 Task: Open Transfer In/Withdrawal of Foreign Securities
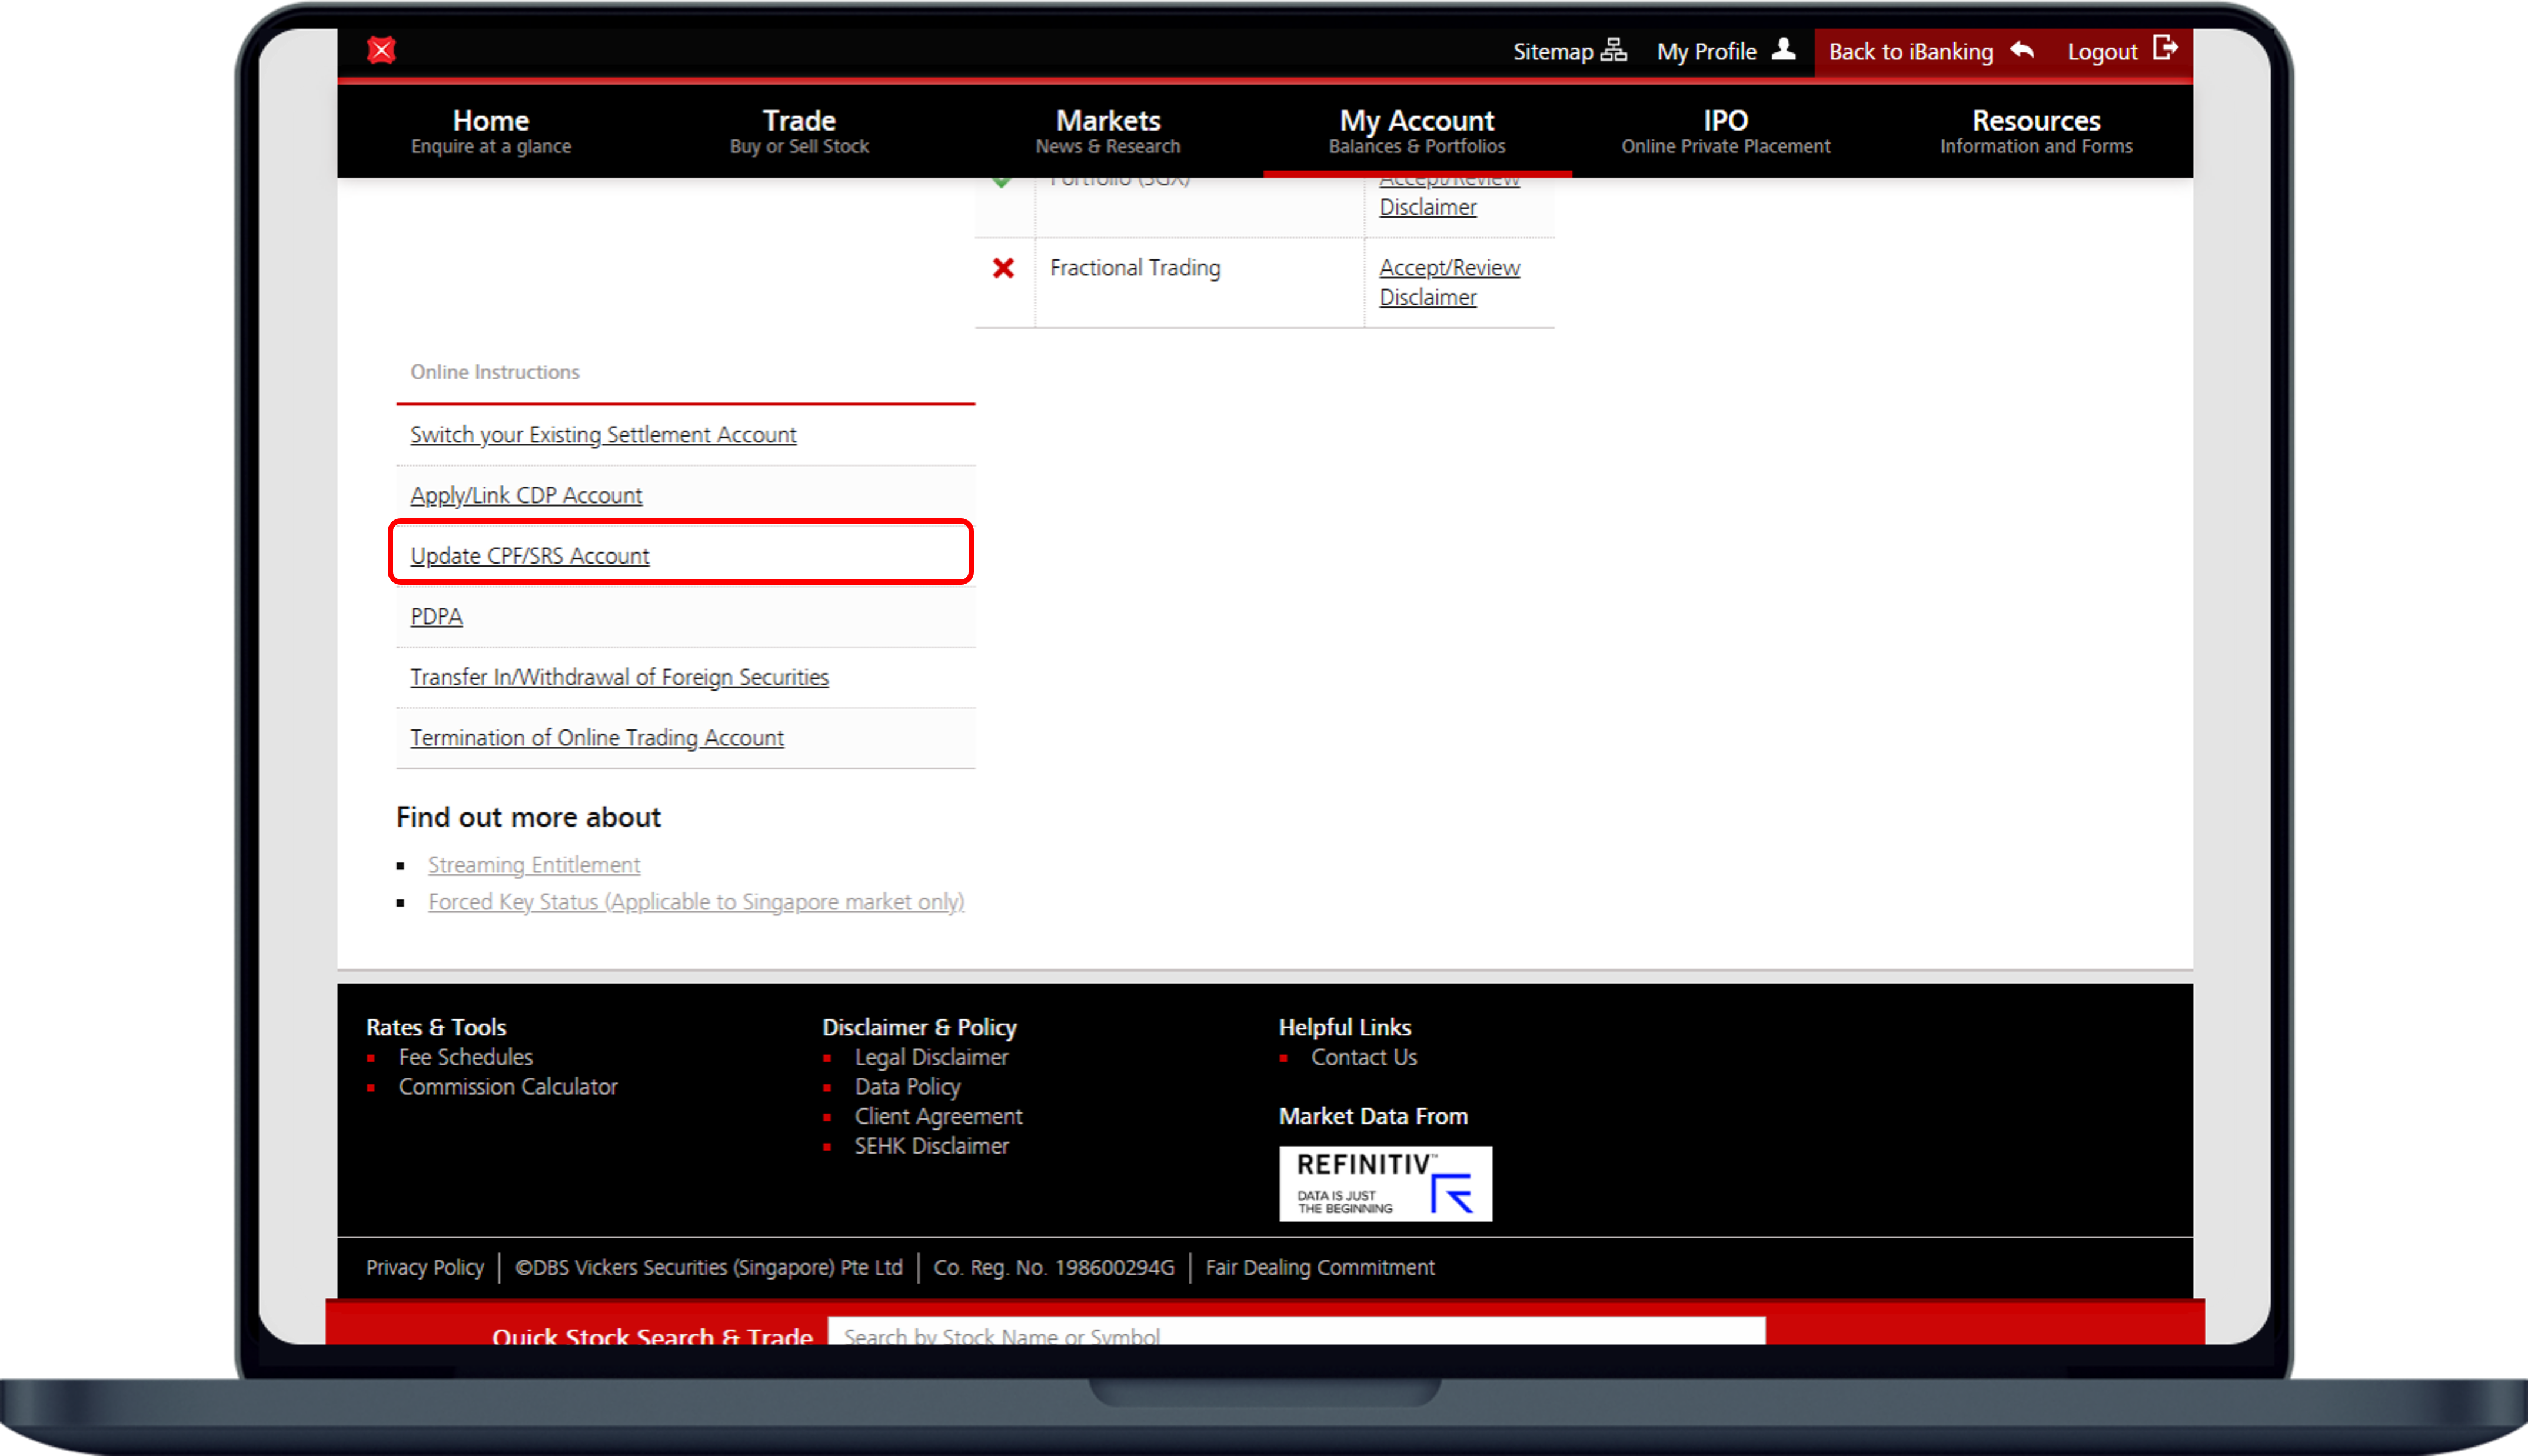[619, 677]
